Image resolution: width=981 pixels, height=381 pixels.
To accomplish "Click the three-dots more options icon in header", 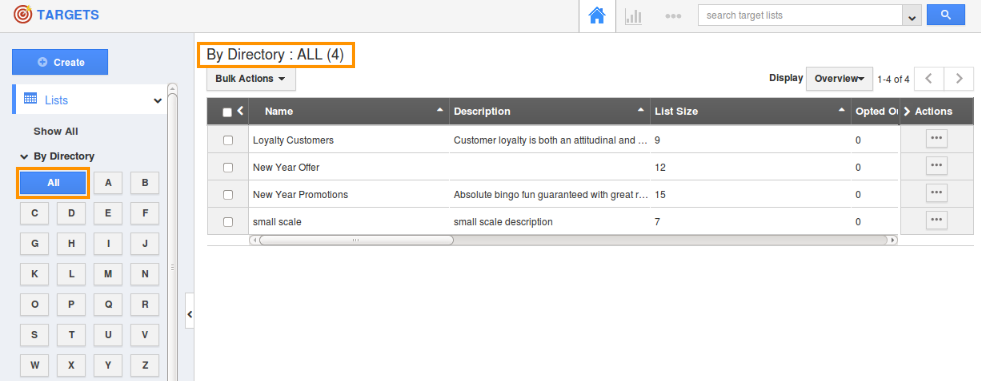I will tap(673, 16).
